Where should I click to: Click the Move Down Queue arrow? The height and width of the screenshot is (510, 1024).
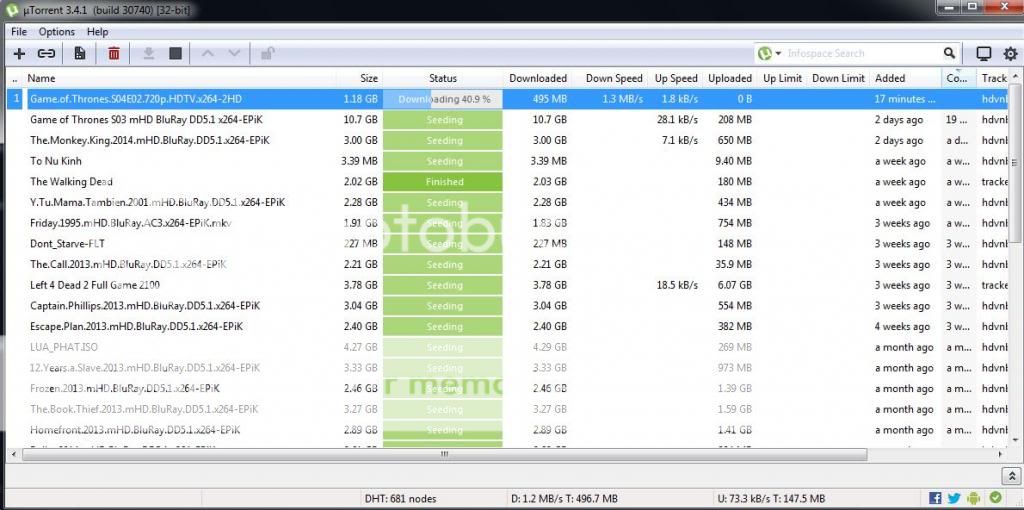coord(234,54)
